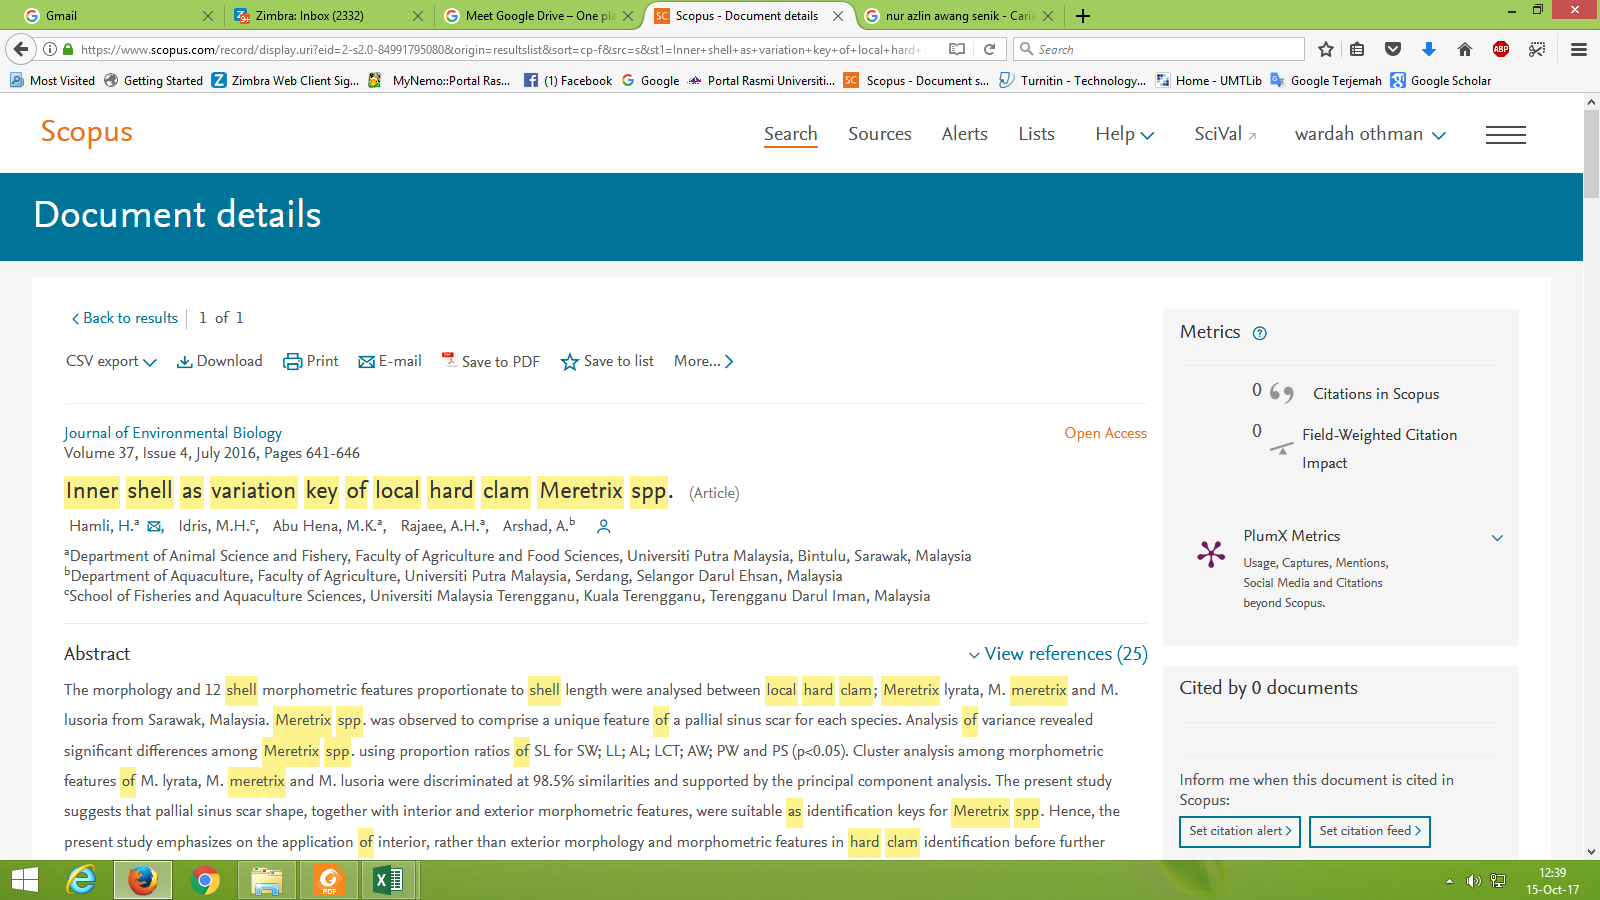The width and height of the screenshot is (1600, 900).
Task: Click the Firefox search input field
Action: click(1166, 49)
